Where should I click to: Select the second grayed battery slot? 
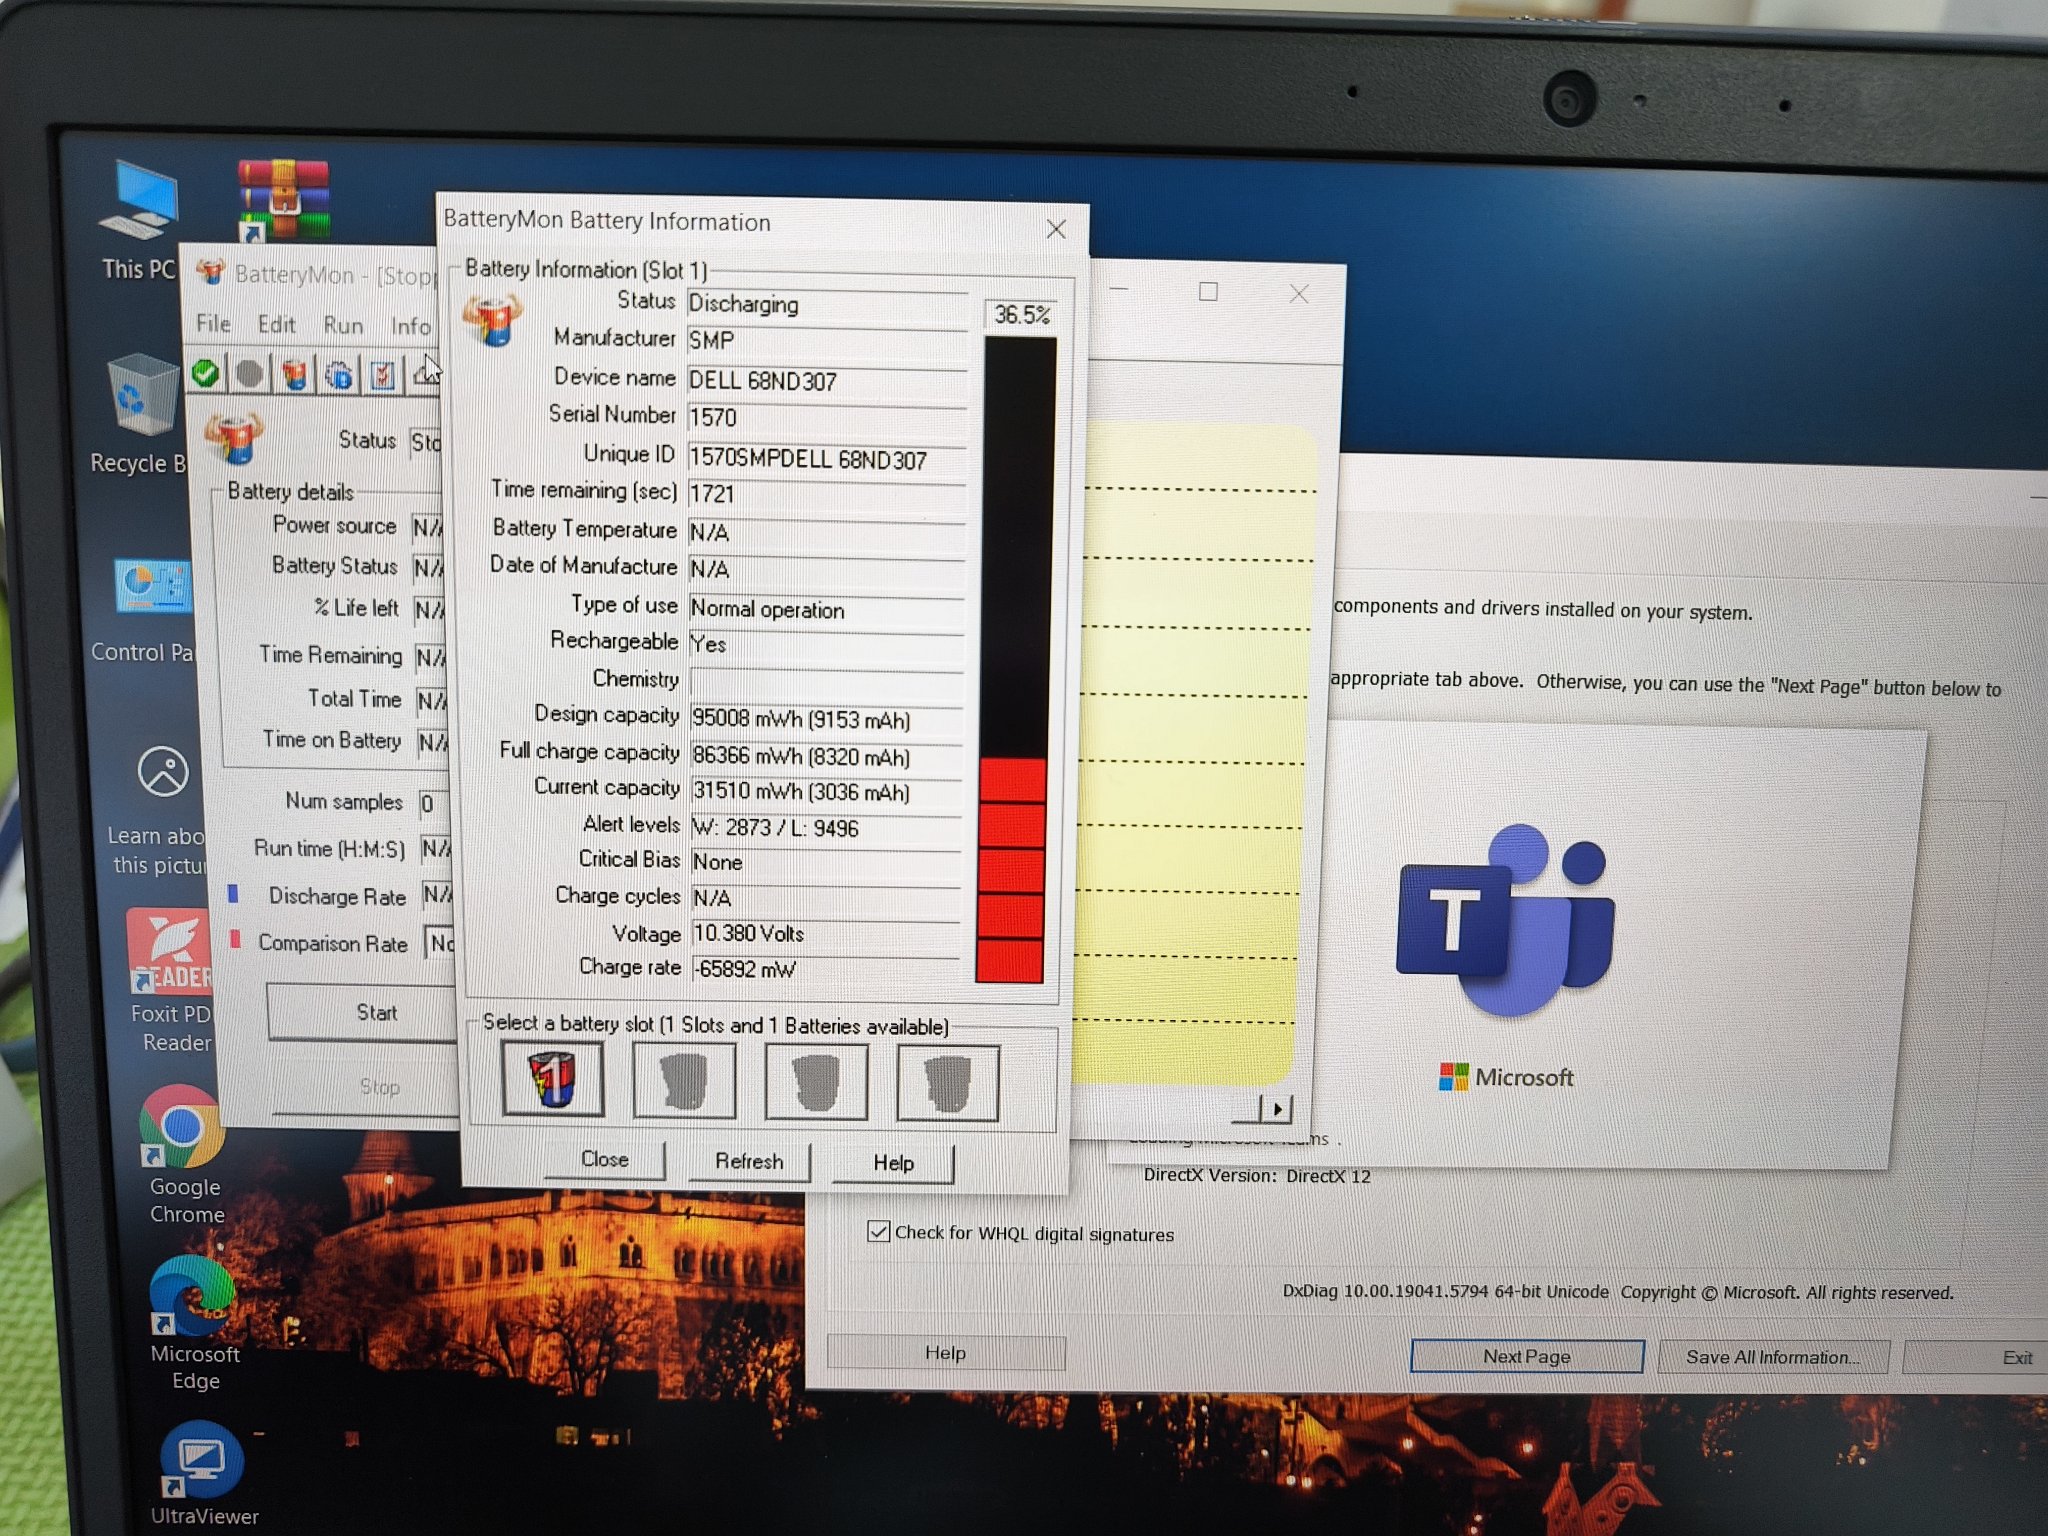pos(684,1081)
